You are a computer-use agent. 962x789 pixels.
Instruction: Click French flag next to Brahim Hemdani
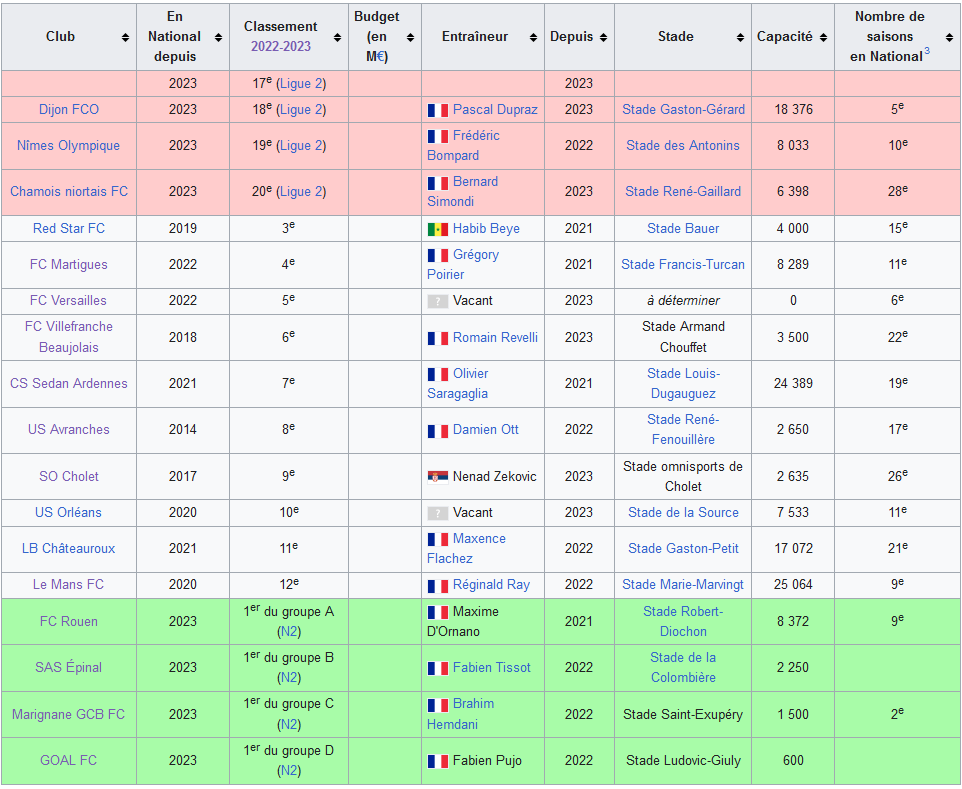click(437, 705)
